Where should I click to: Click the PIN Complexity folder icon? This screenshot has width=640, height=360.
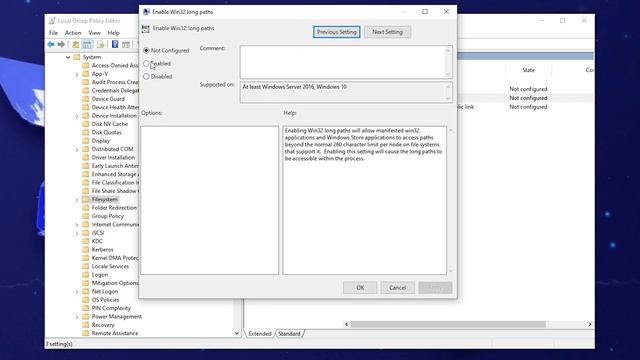coord(85,308)
